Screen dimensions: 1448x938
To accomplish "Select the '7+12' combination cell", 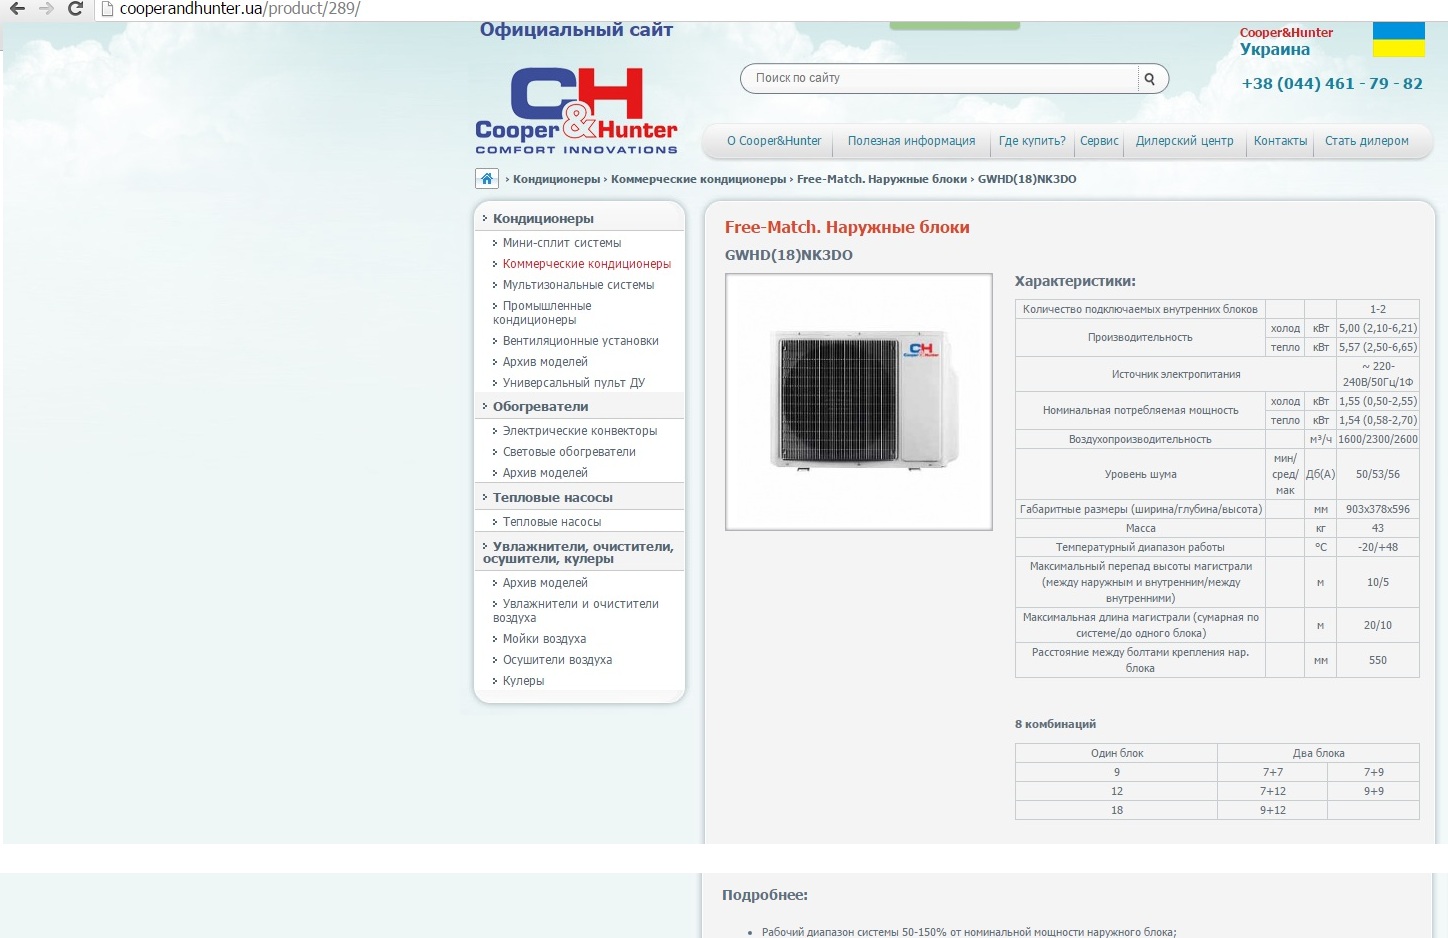I will coord(1273,791).
